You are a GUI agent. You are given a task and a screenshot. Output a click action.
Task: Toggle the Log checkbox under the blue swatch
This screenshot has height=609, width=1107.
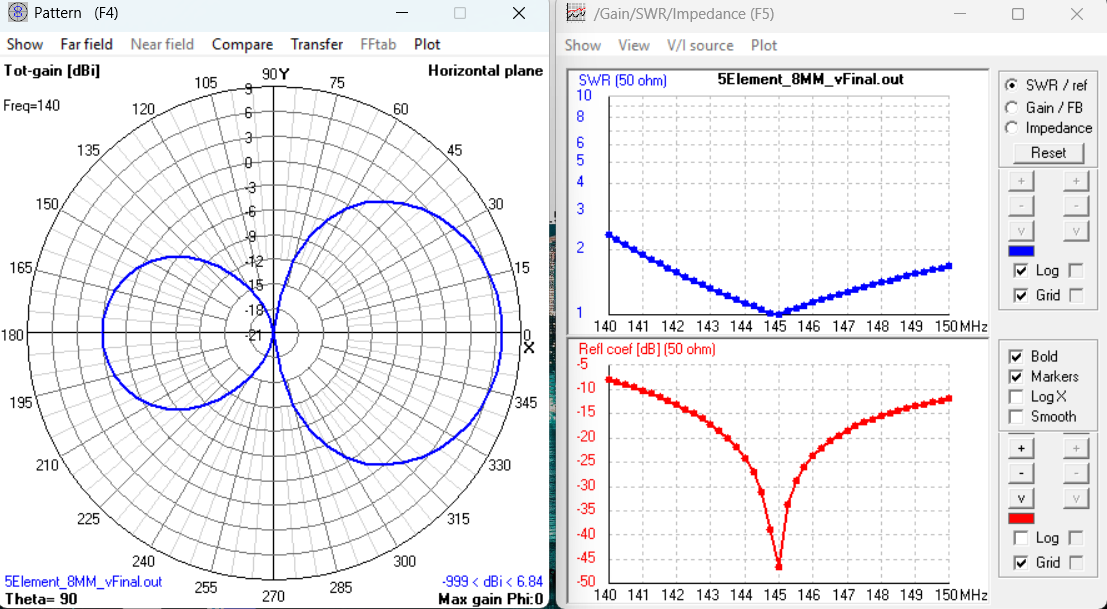click(x=1021, y=271)
